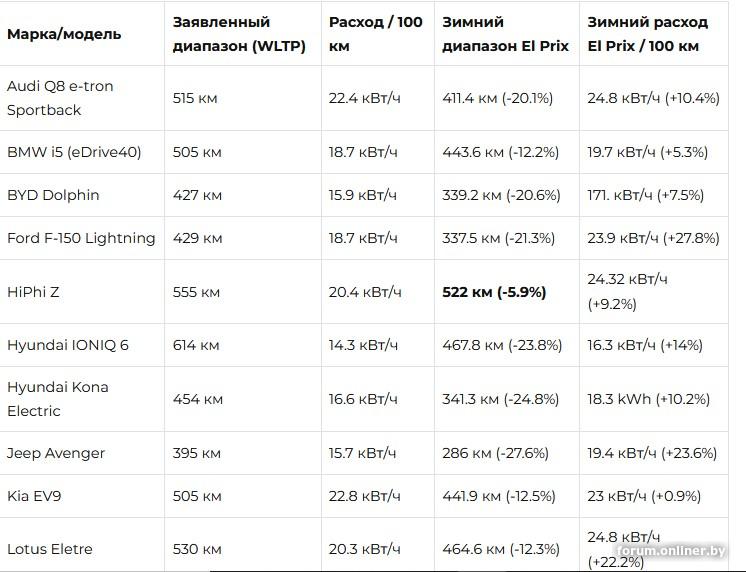Viewport: 746px width, 572px height.
Task: Click the "Расход / 100 км" header
Action: click(375, 34)
